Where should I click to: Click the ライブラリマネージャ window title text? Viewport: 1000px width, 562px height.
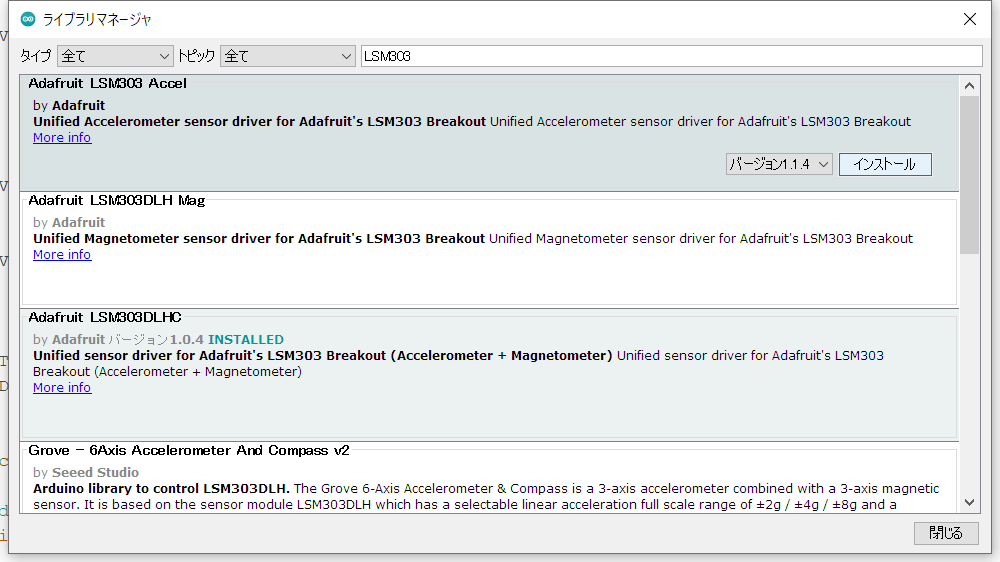pos(97,19)
